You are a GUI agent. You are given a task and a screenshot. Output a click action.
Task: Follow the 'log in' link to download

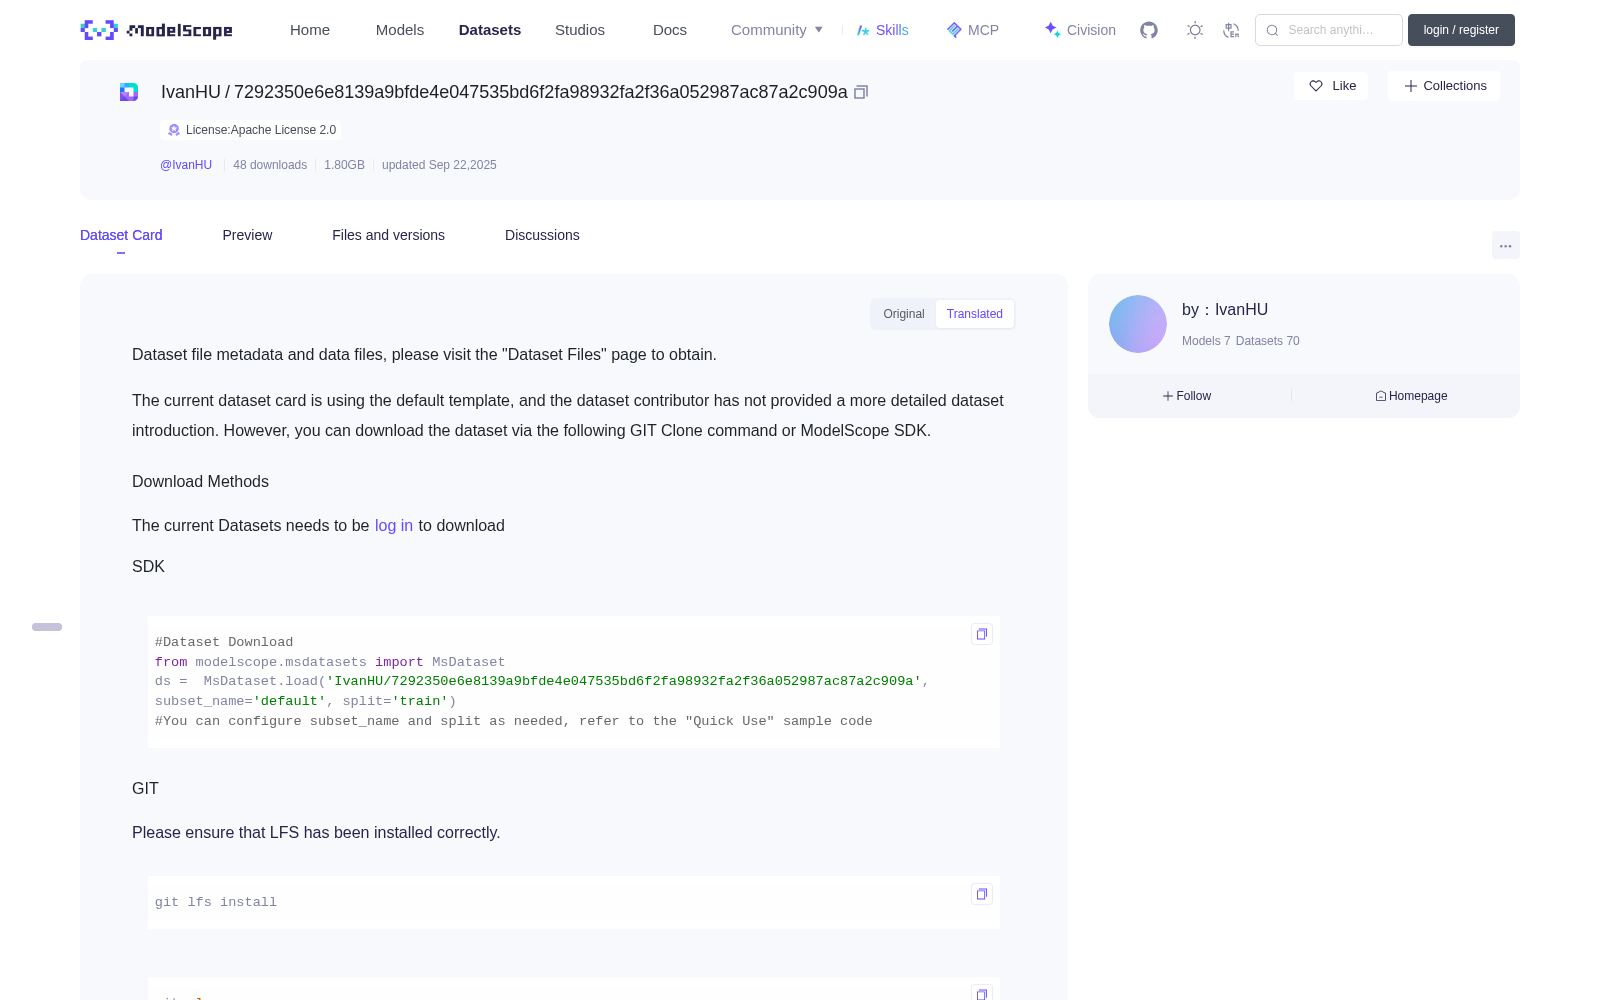(394, 526)
